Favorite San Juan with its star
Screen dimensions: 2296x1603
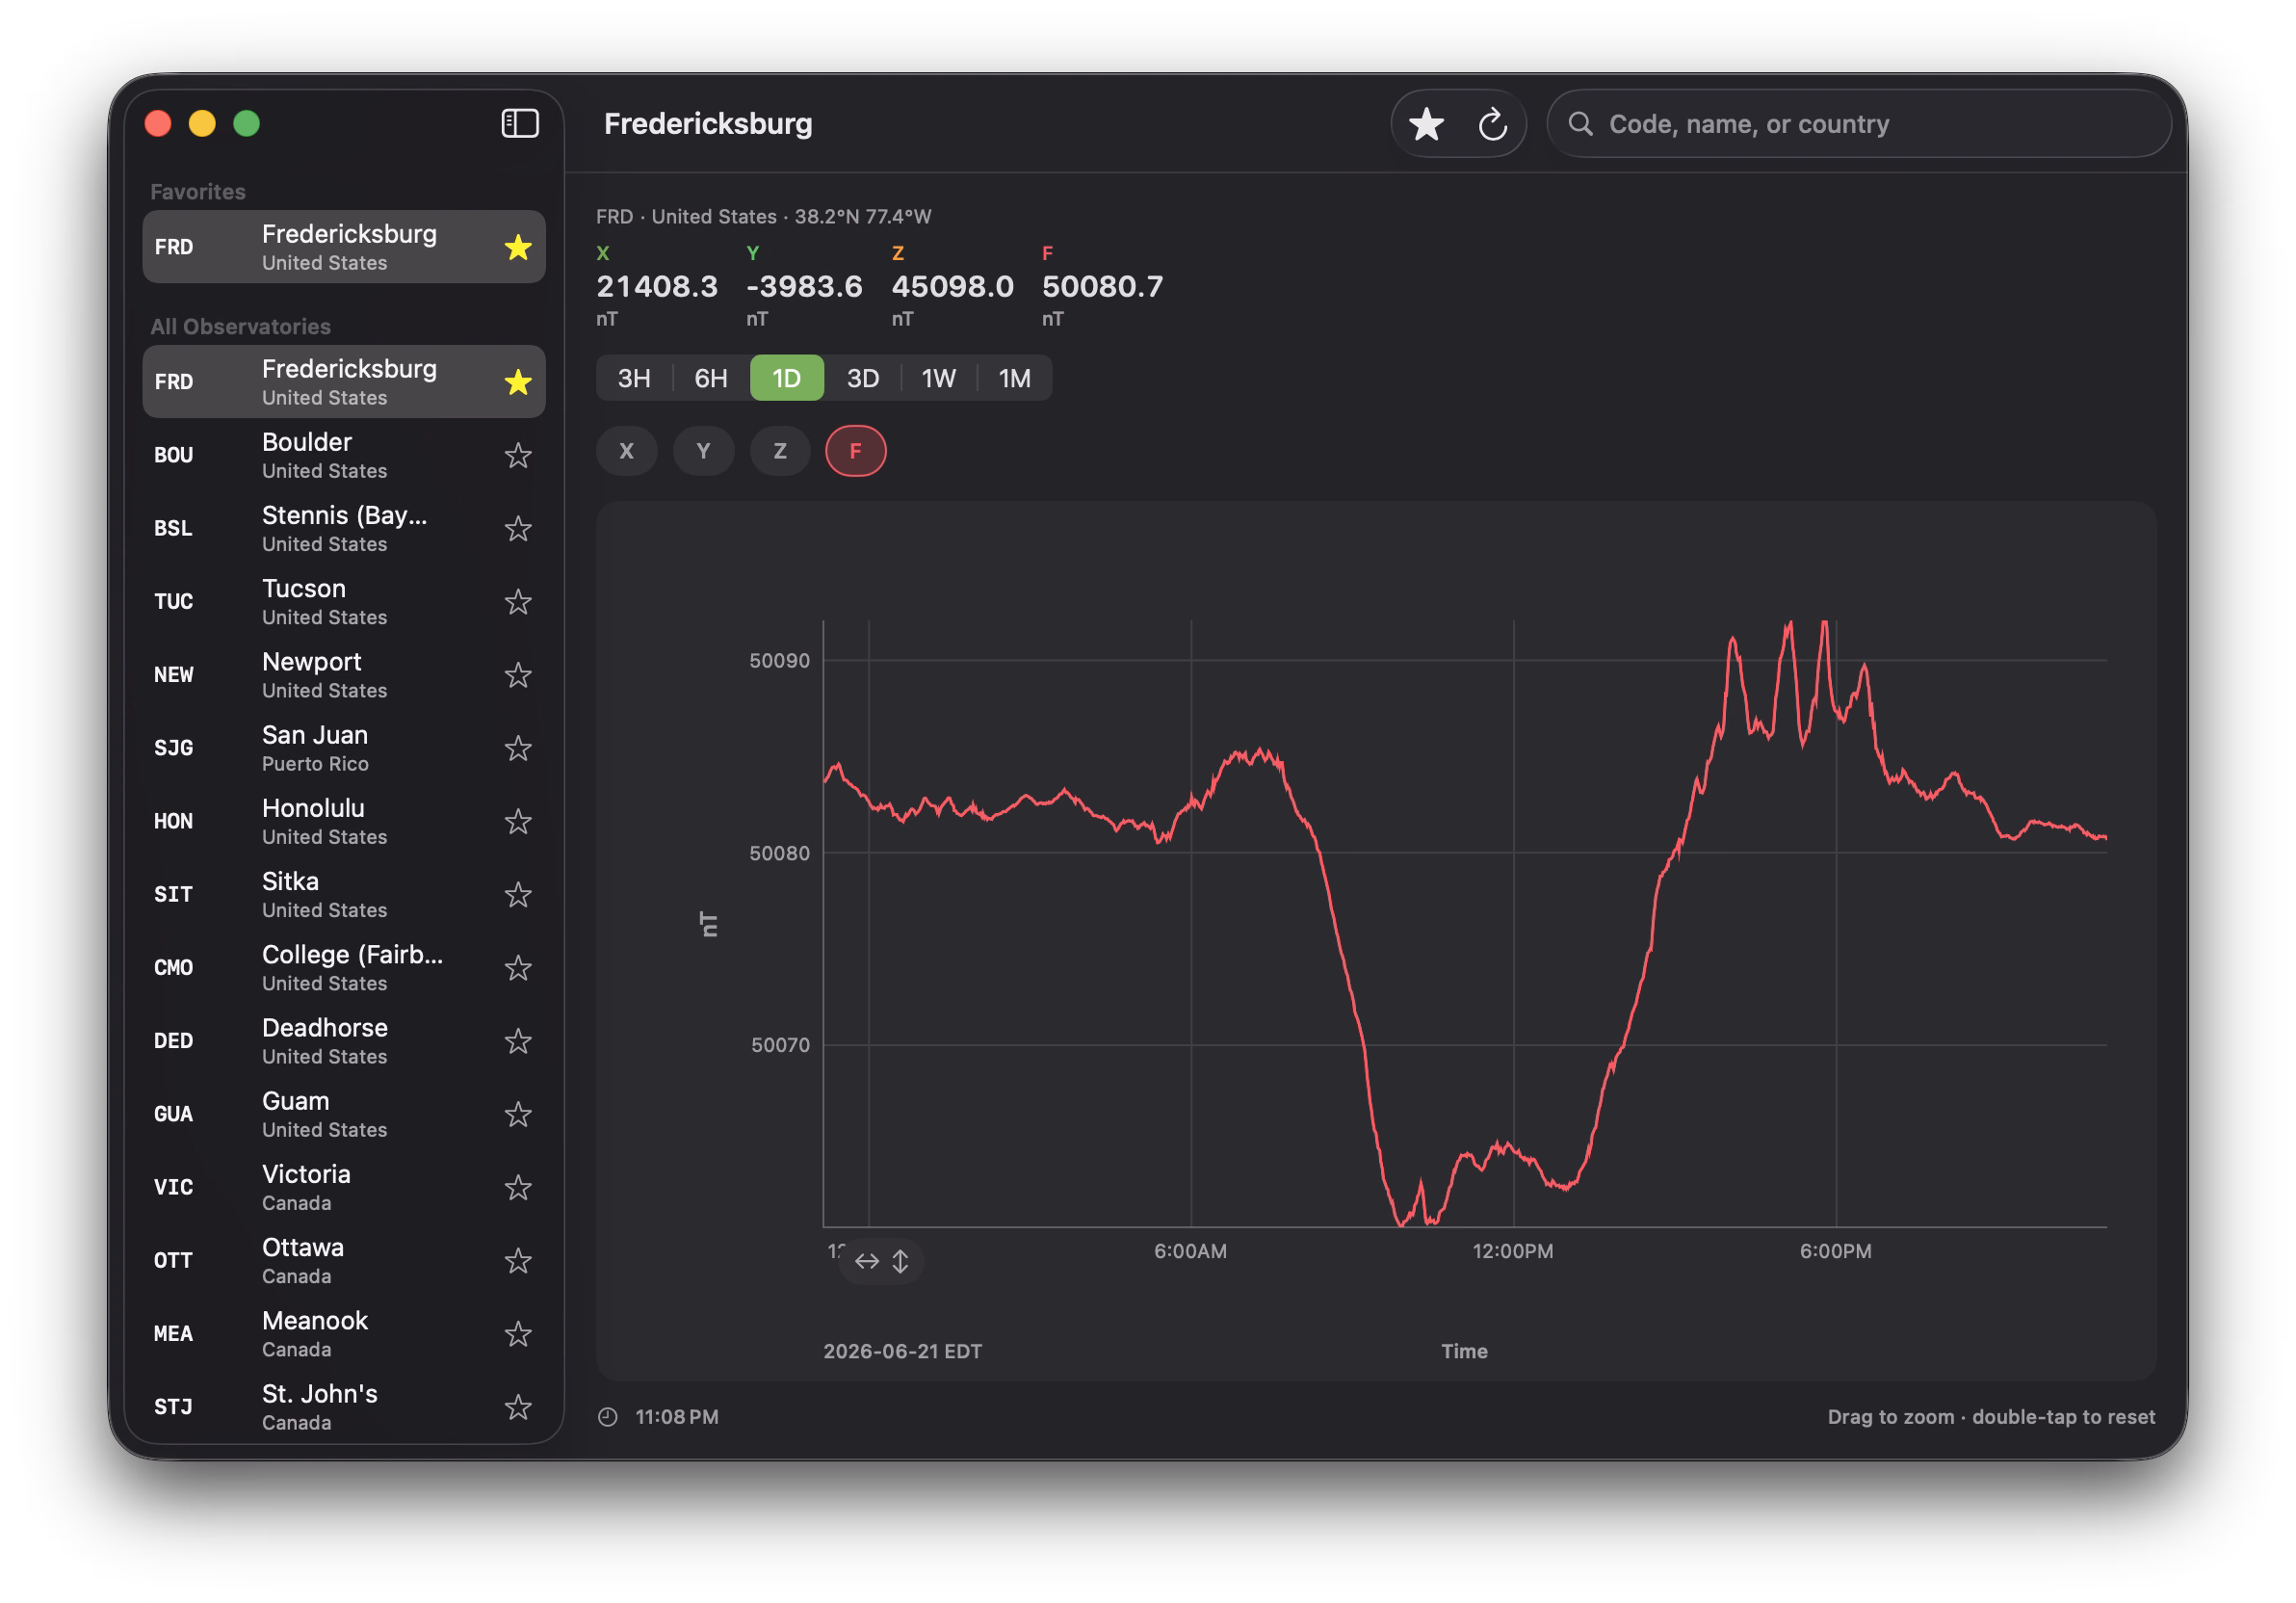pos(518,748)
